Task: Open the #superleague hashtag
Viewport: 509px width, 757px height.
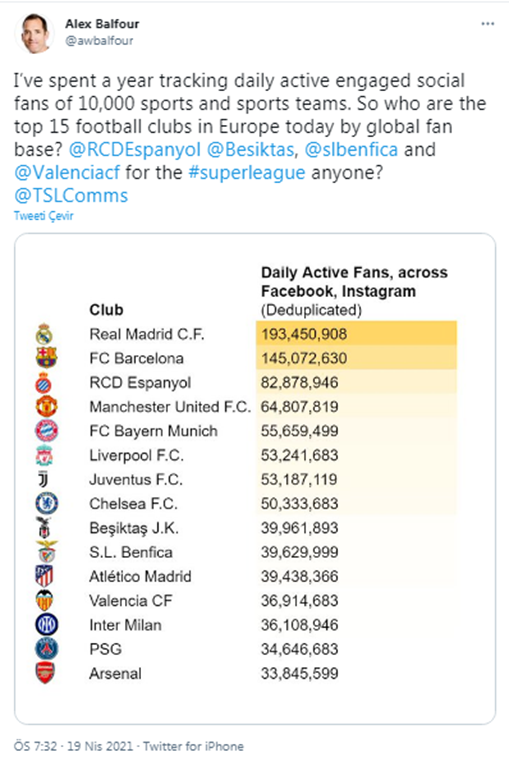Action: click(246, 172)
